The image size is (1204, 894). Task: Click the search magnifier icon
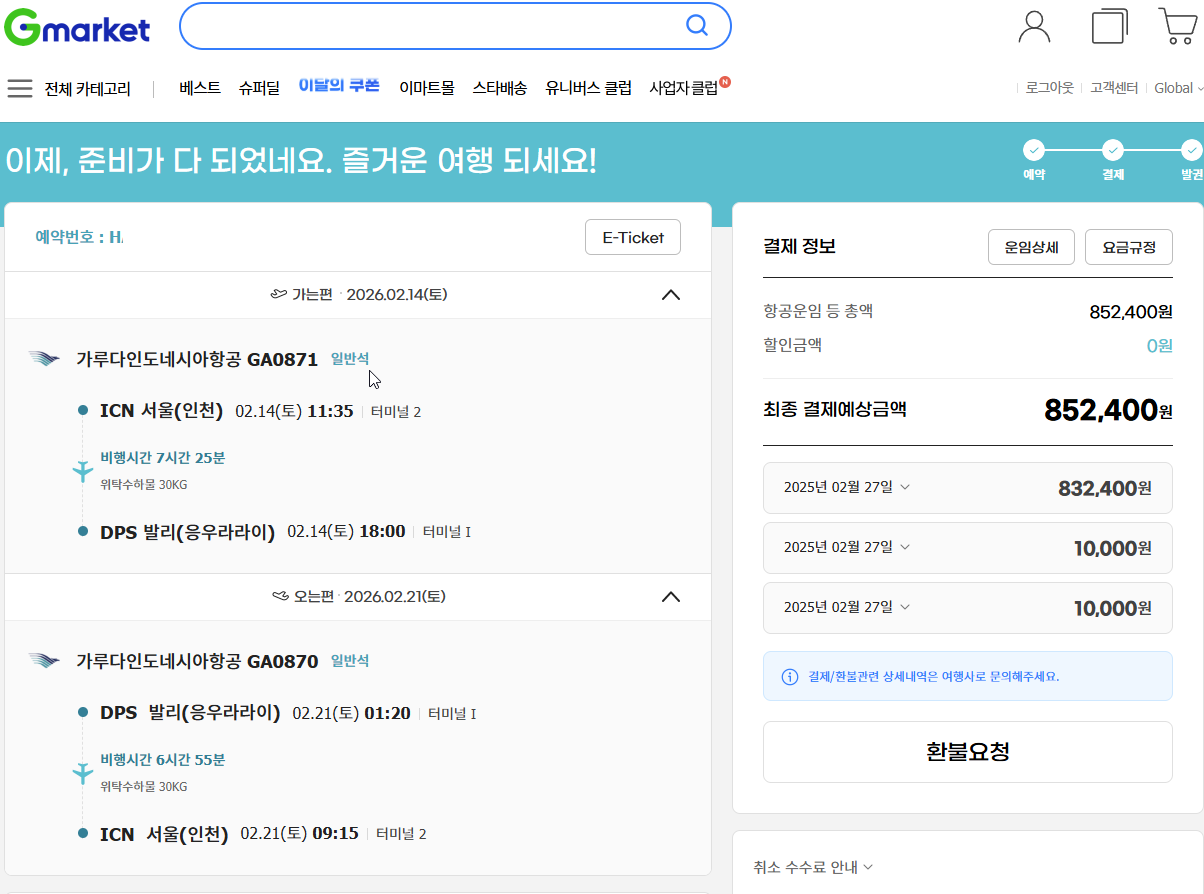(696, 26)
